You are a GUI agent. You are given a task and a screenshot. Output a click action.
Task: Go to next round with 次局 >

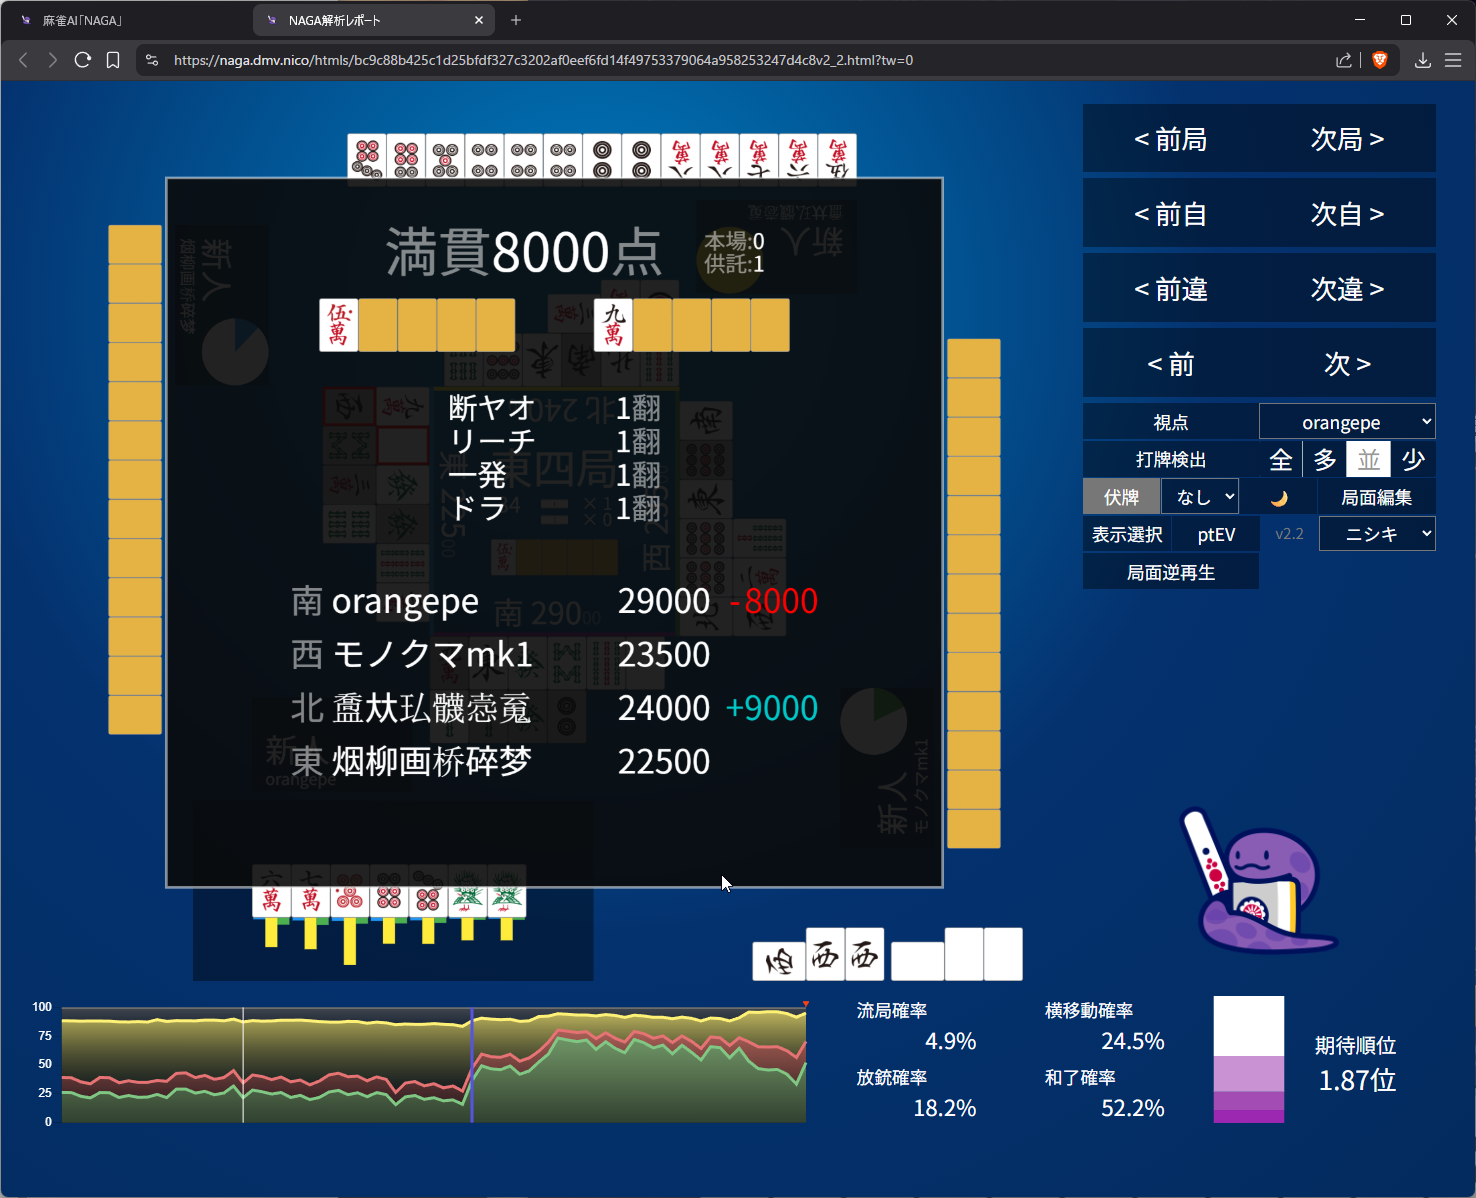tap(1347, 139)
